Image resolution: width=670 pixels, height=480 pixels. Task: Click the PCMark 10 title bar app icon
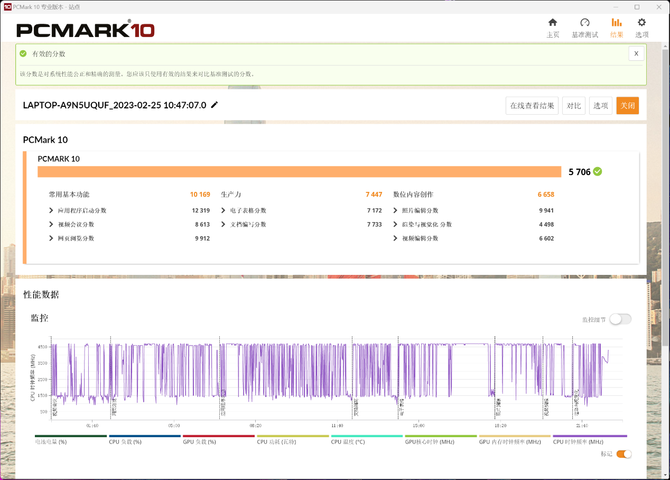pyautogui.click(x=7, y=7)
